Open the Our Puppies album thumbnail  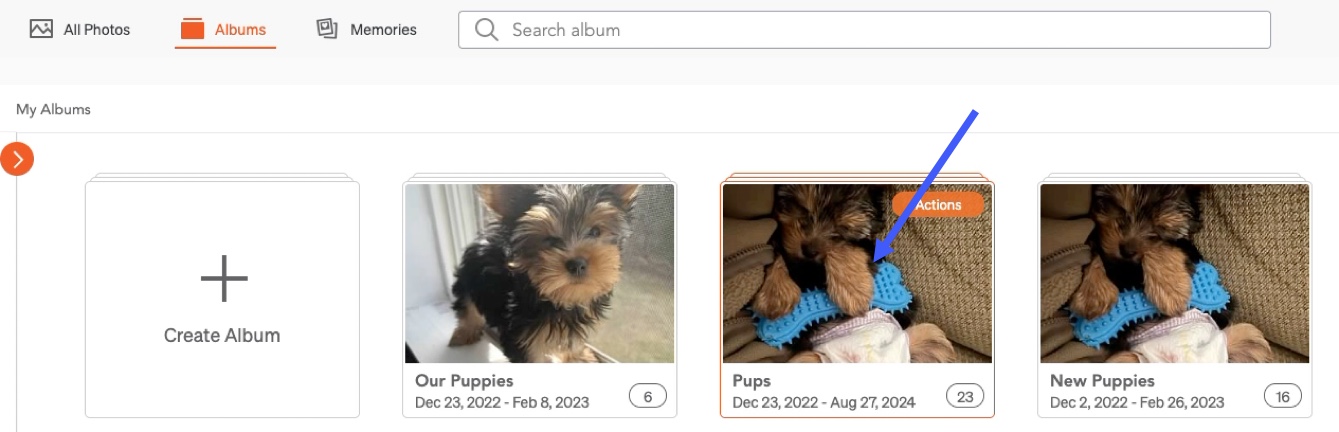[x=540, y=273]
